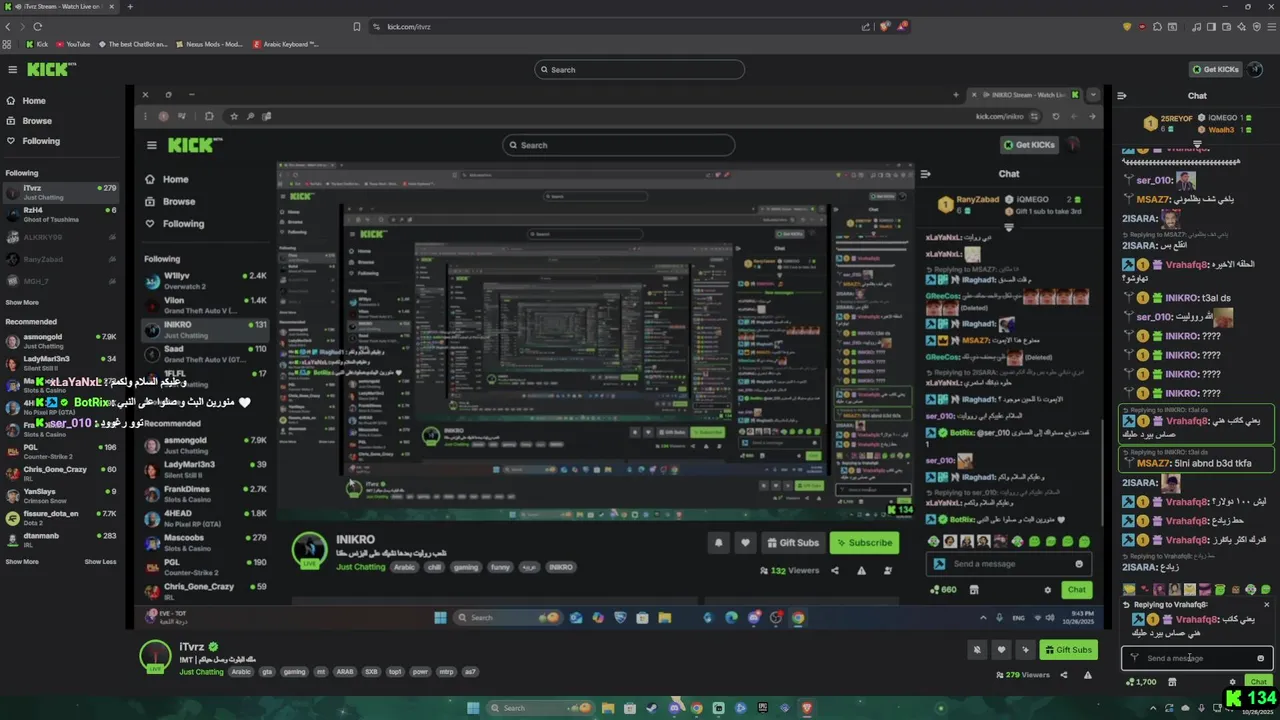The width and height of the screenshot is (1280, 720).
Task: Focus the Kick Search box
Action: point(640,70)
